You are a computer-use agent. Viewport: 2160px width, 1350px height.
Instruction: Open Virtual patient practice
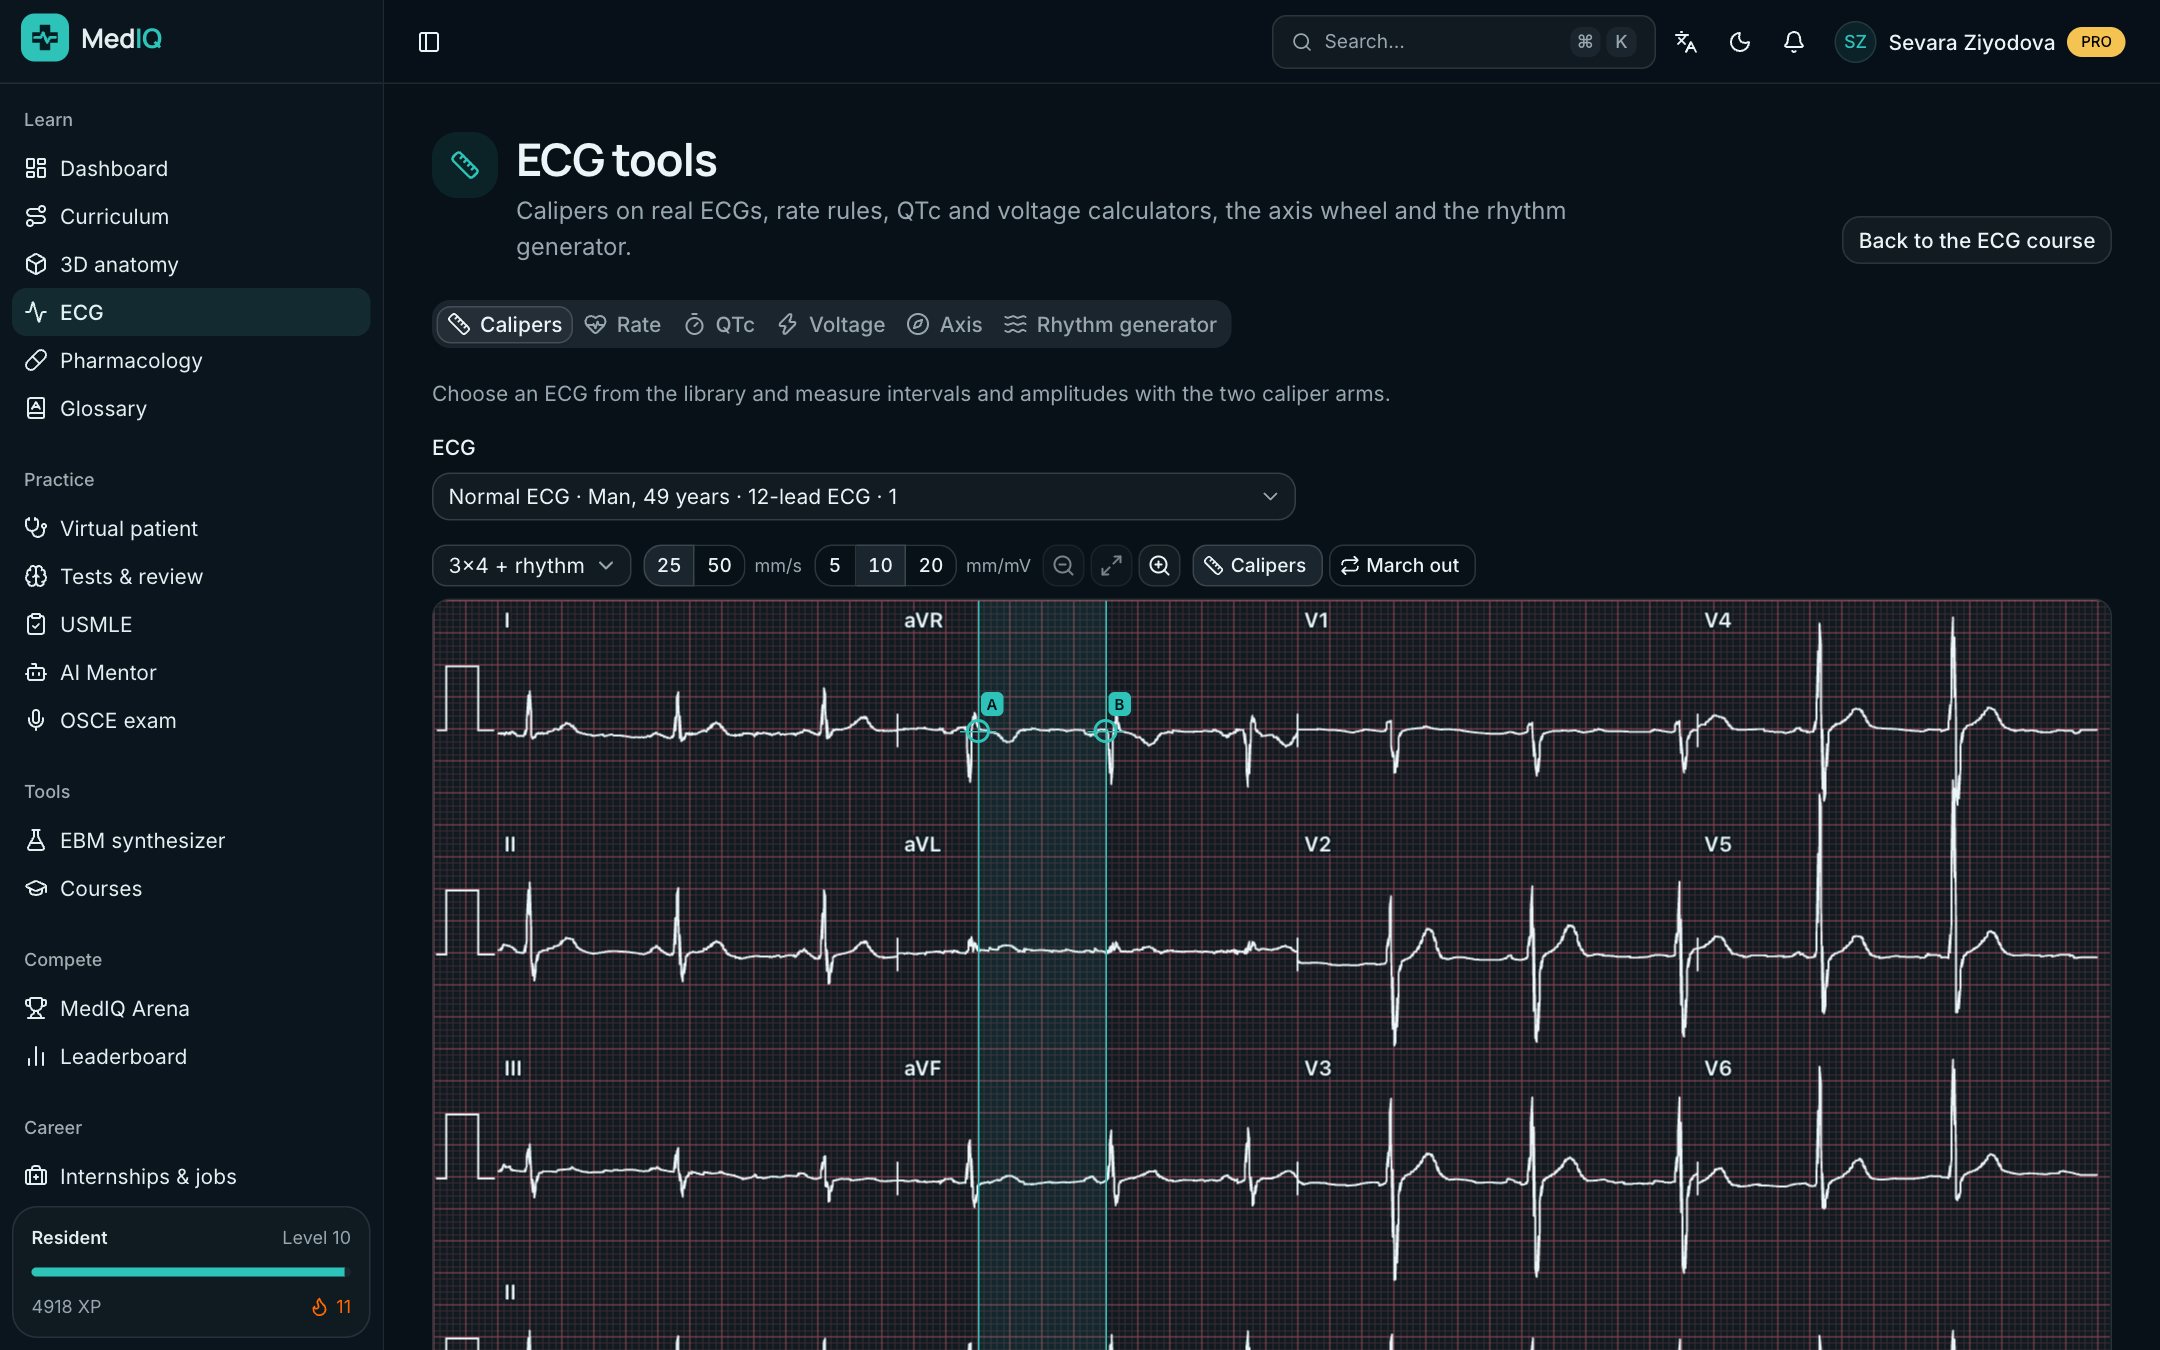click(x=191, y=528)
